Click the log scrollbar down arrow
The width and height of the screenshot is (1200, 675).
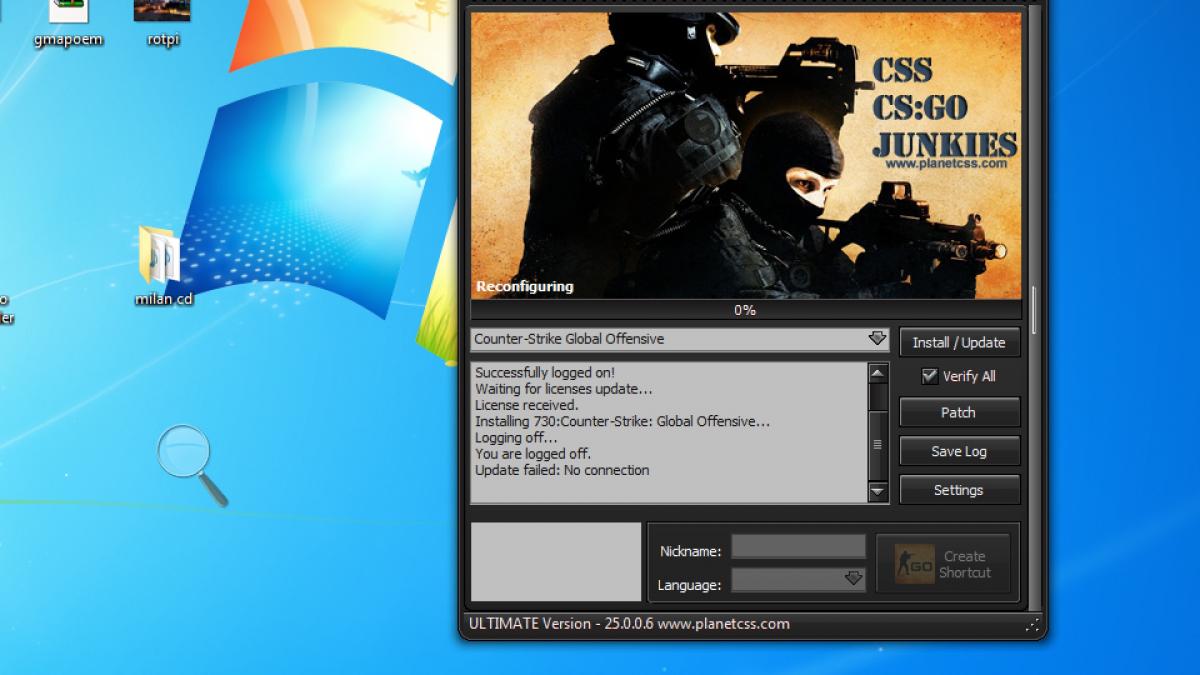point(878,492)
